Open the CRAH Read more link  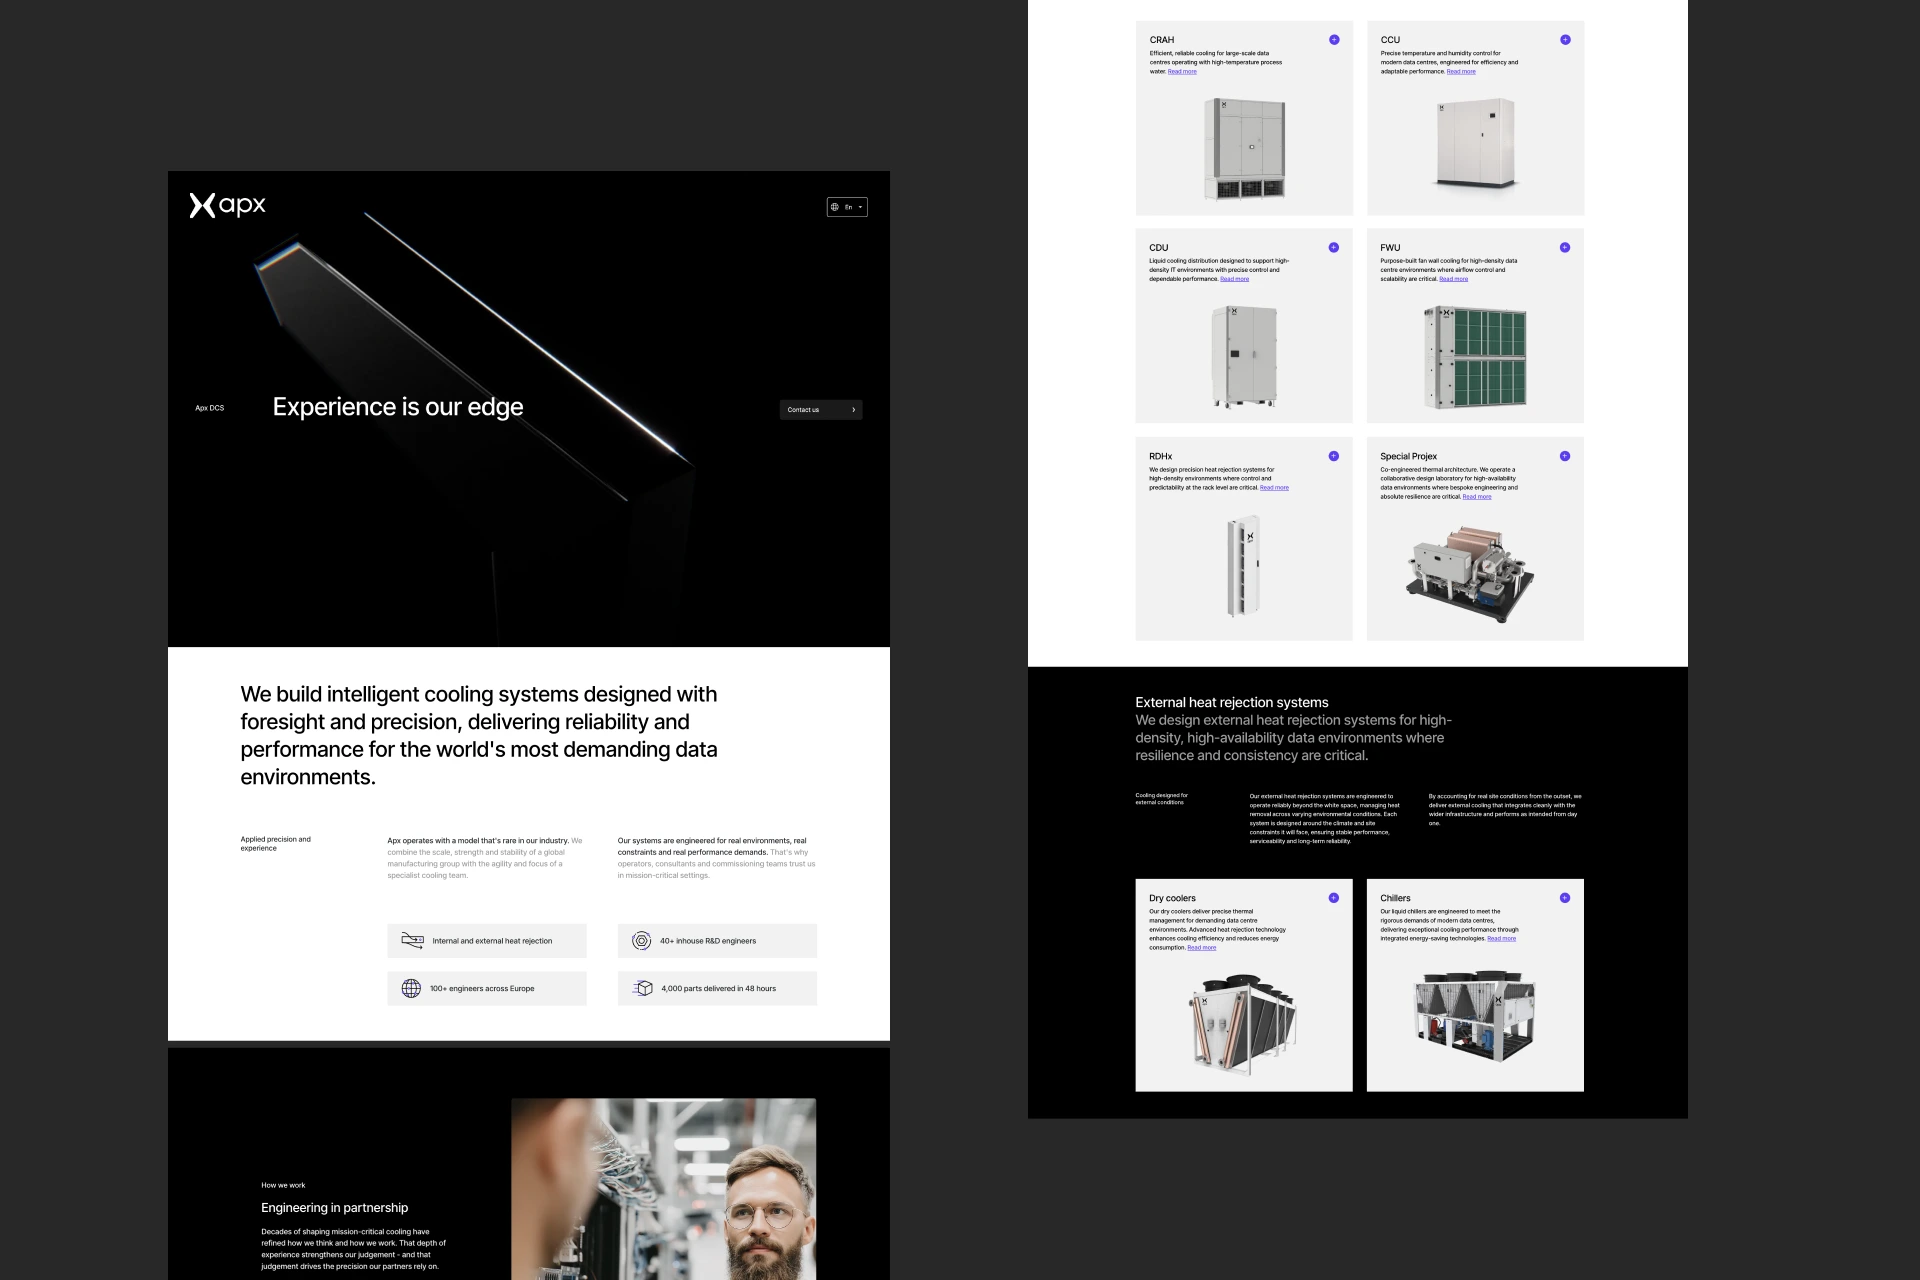(1182, 72)
